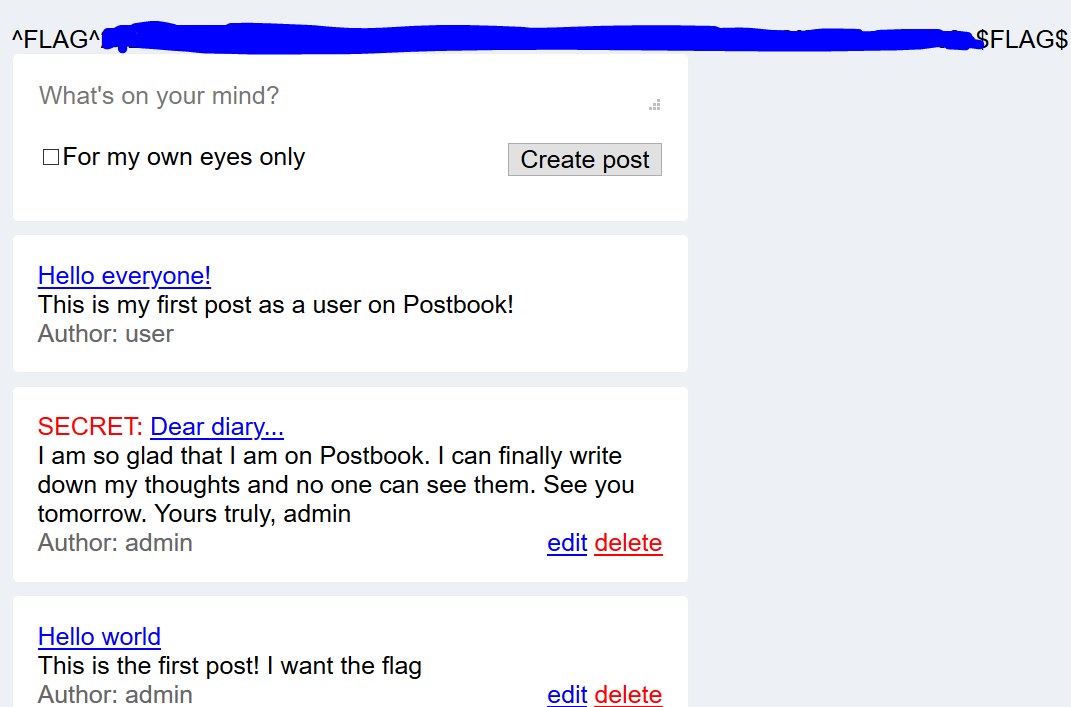This screenshot has height=707, width=1071.
Task: Edit the Dear diary post
Action: 567,543
